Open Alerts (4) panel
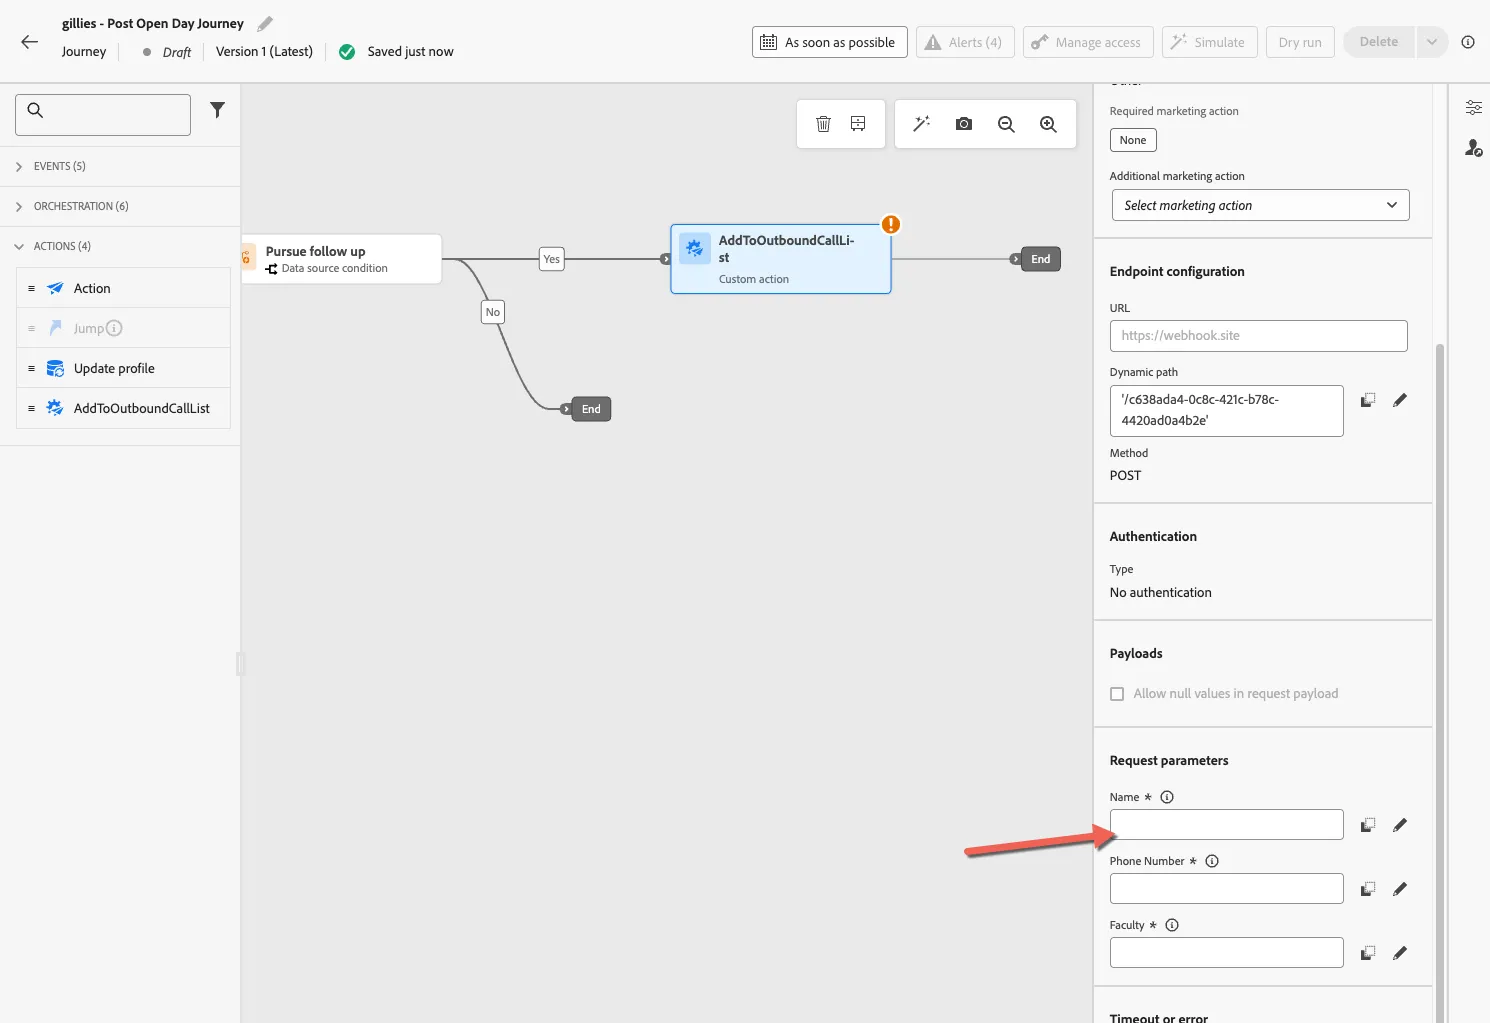The image size is (1490, 1023). click(x=965, y=42)
